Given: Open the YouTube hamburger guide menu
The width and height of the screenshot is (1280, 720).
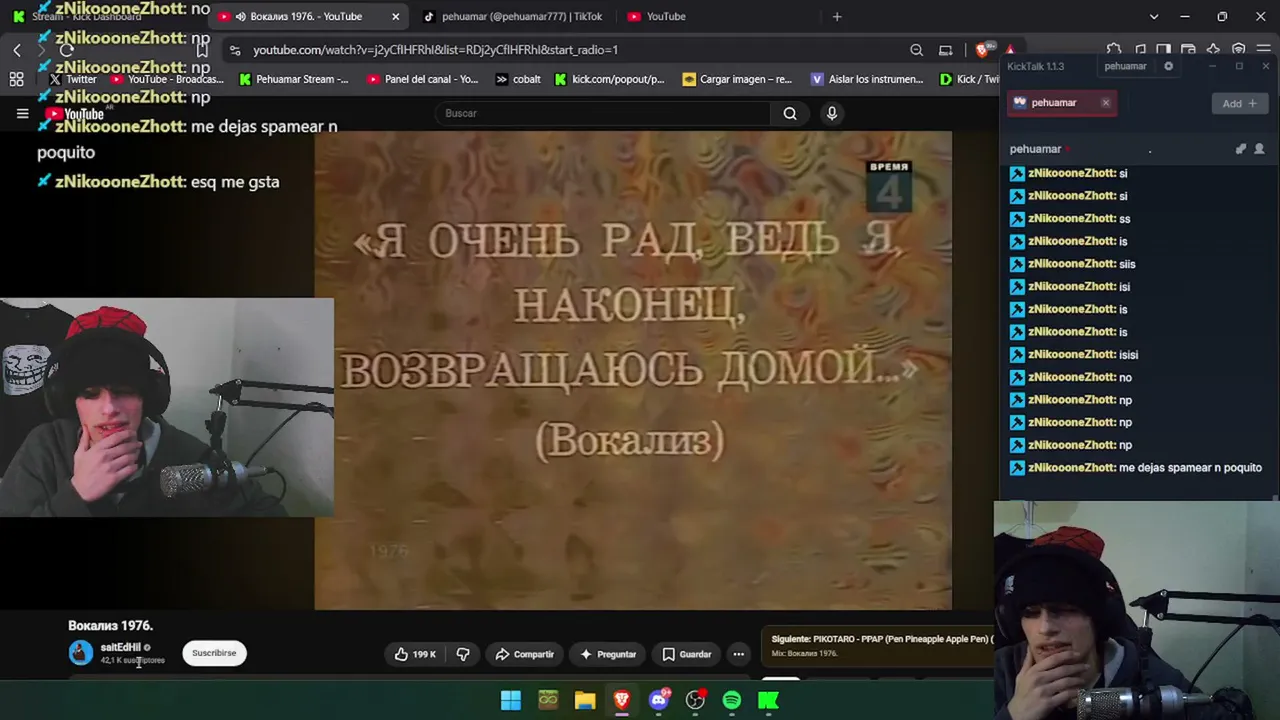Looking at the screenshot, I should (x=22, y=113).
